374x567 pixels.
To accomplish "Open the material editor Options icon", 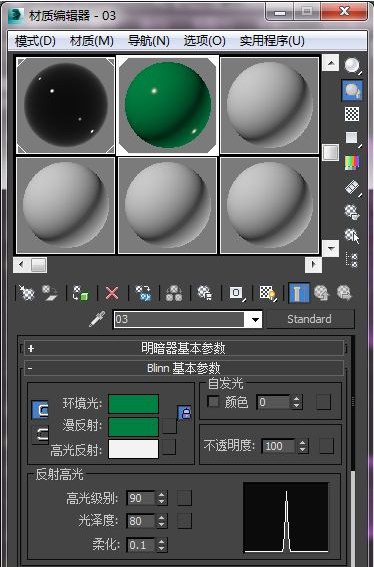I will [352, 211].
